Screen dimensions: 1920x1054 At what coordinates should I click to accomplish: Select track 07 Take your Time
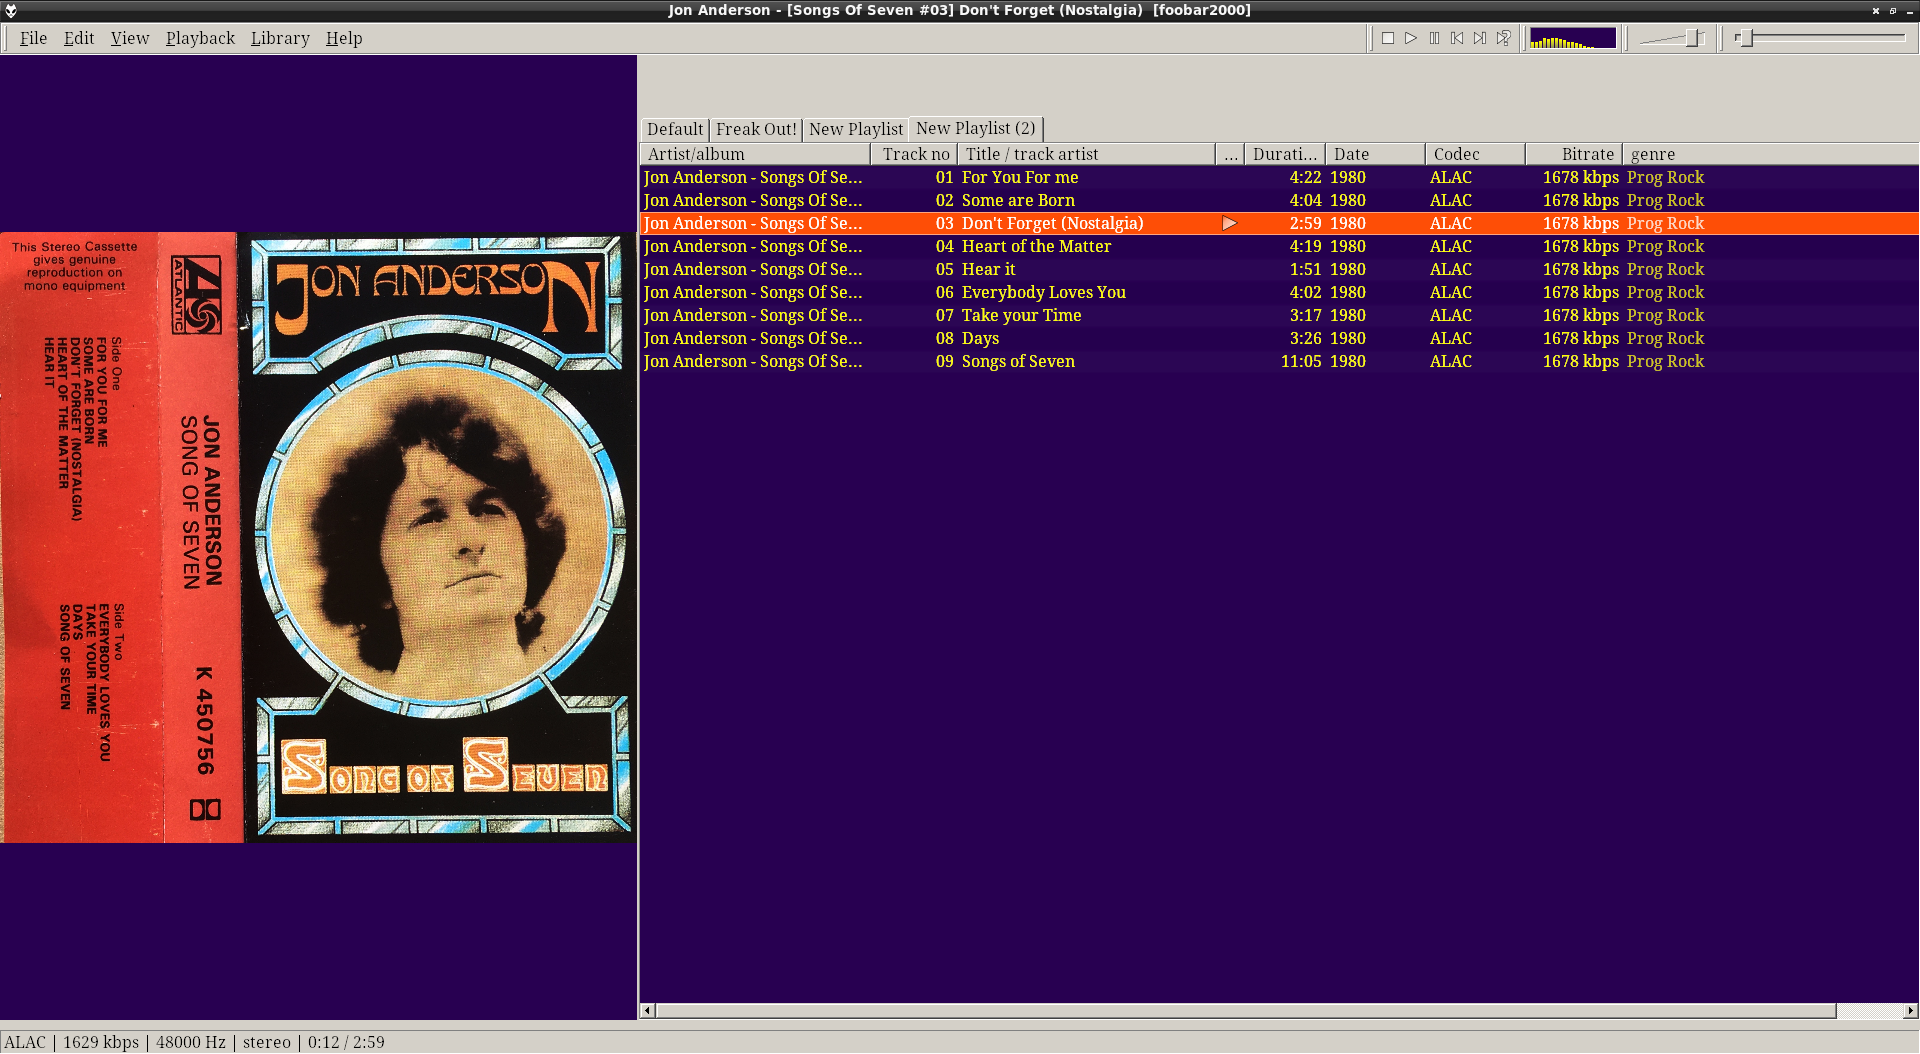coord(1279,315)
